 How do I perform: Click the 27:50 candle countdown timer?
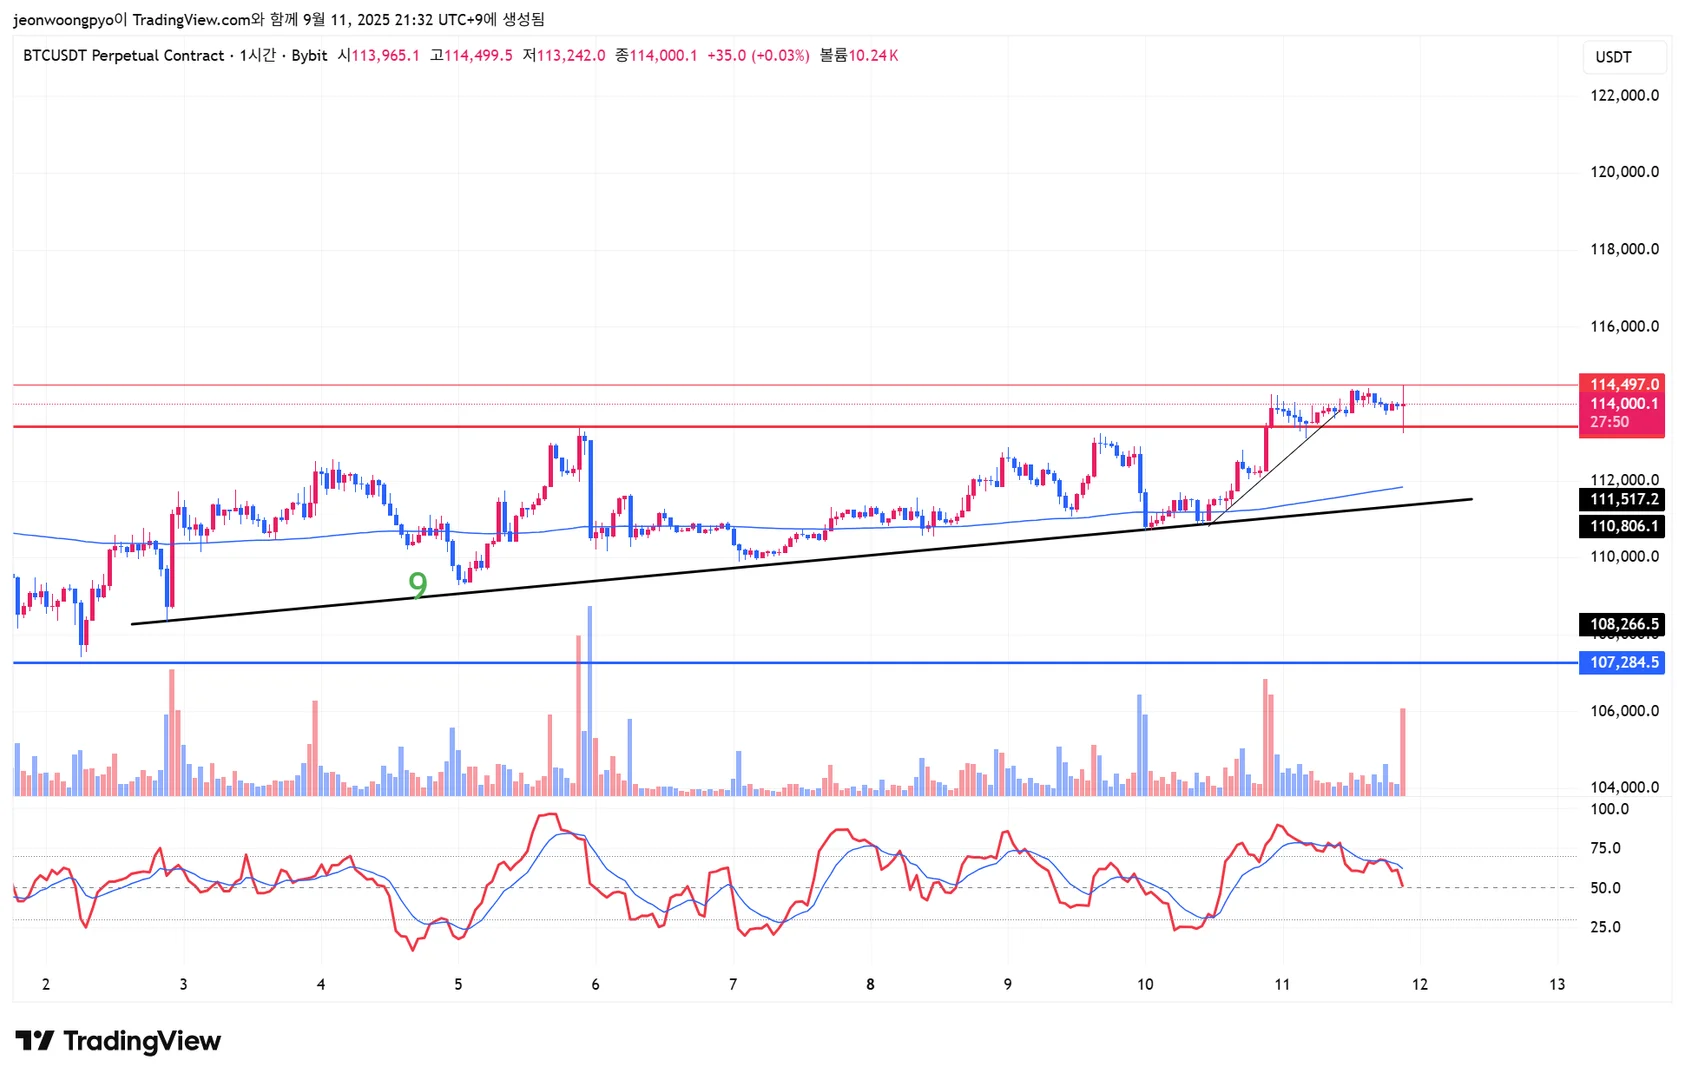point(1610,422)
